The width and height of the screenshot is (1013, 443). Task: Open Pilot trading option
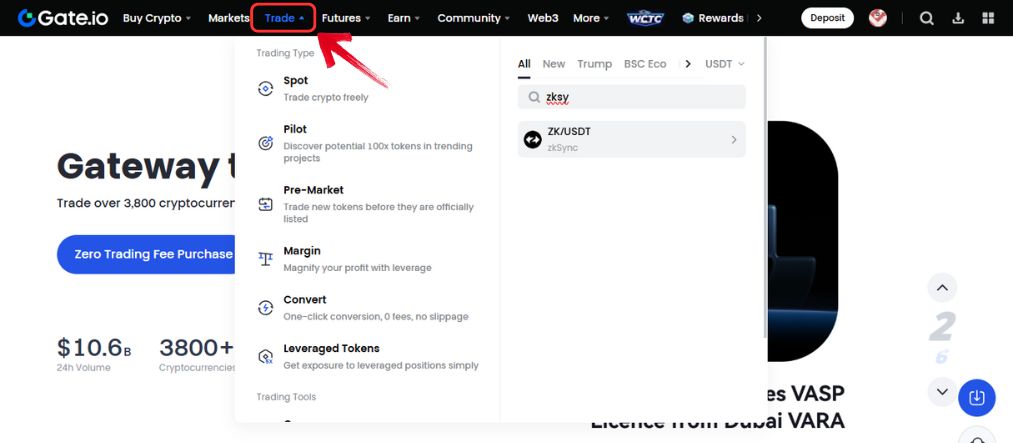point(368,143)
